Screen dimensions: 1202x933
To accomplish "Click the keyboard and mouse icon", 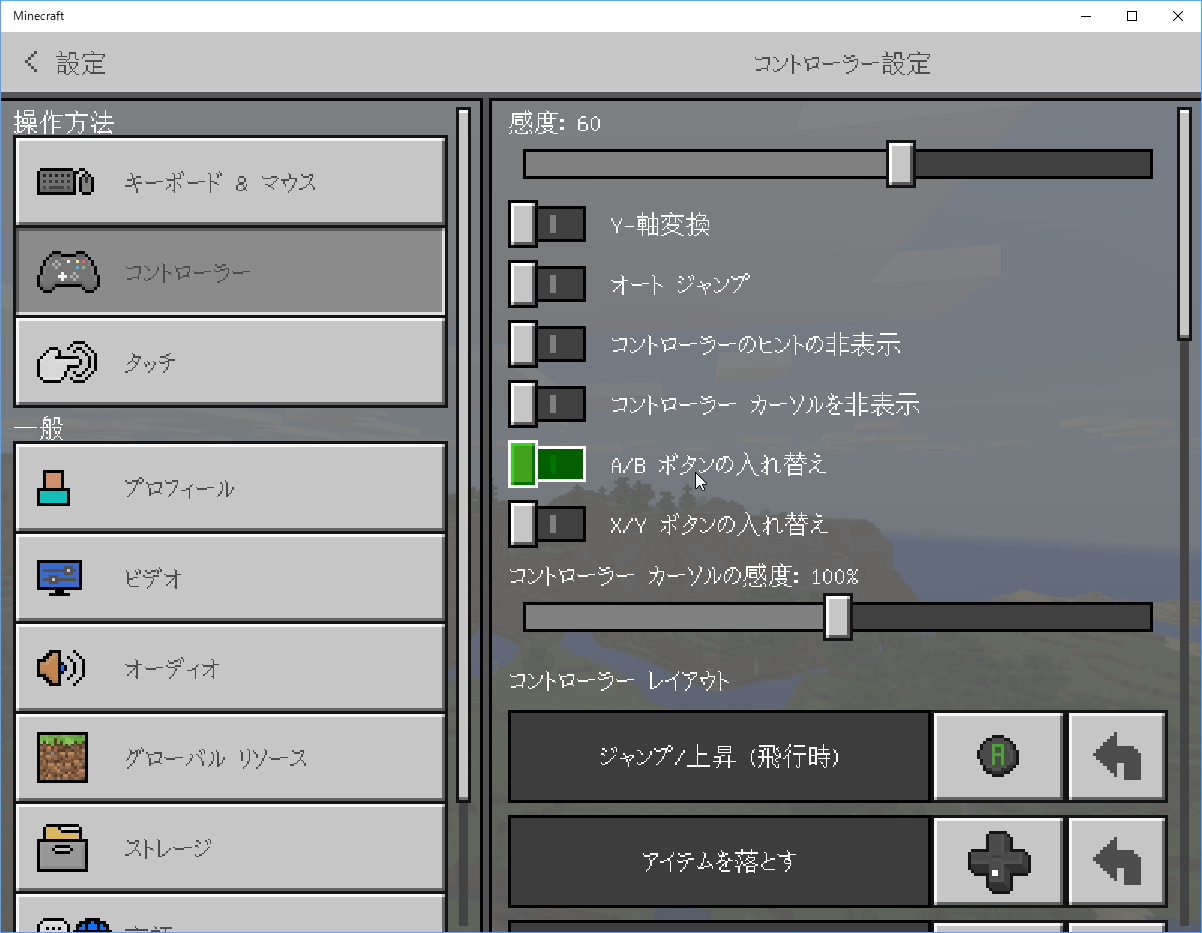I will point(65,182).
